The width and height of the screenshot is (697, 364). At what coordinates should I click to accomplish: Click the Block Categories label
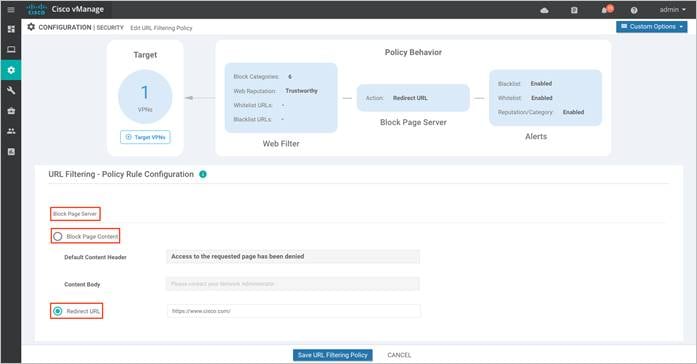[256, 76]
